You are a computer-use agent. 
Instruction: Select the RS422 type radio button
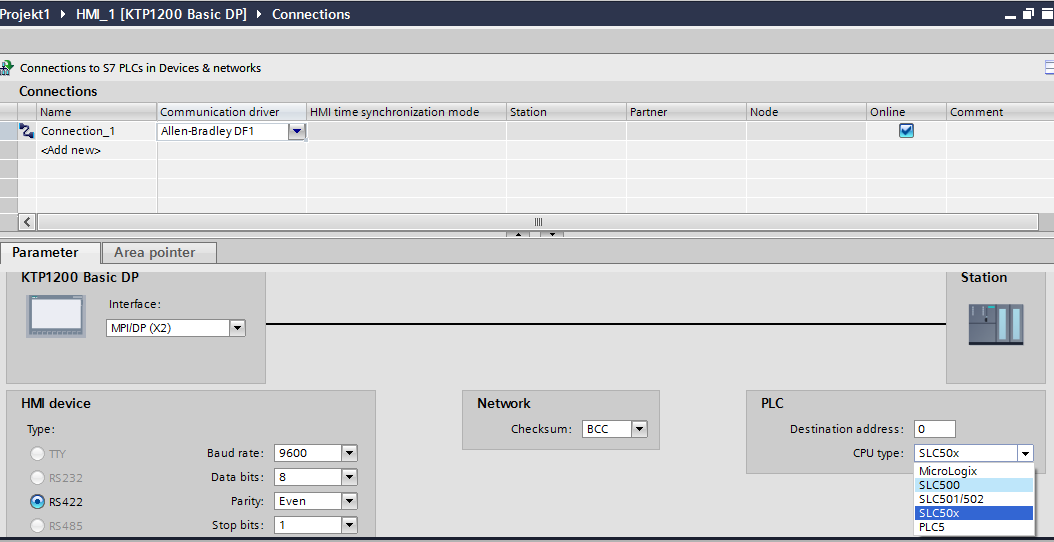point(38,502)
